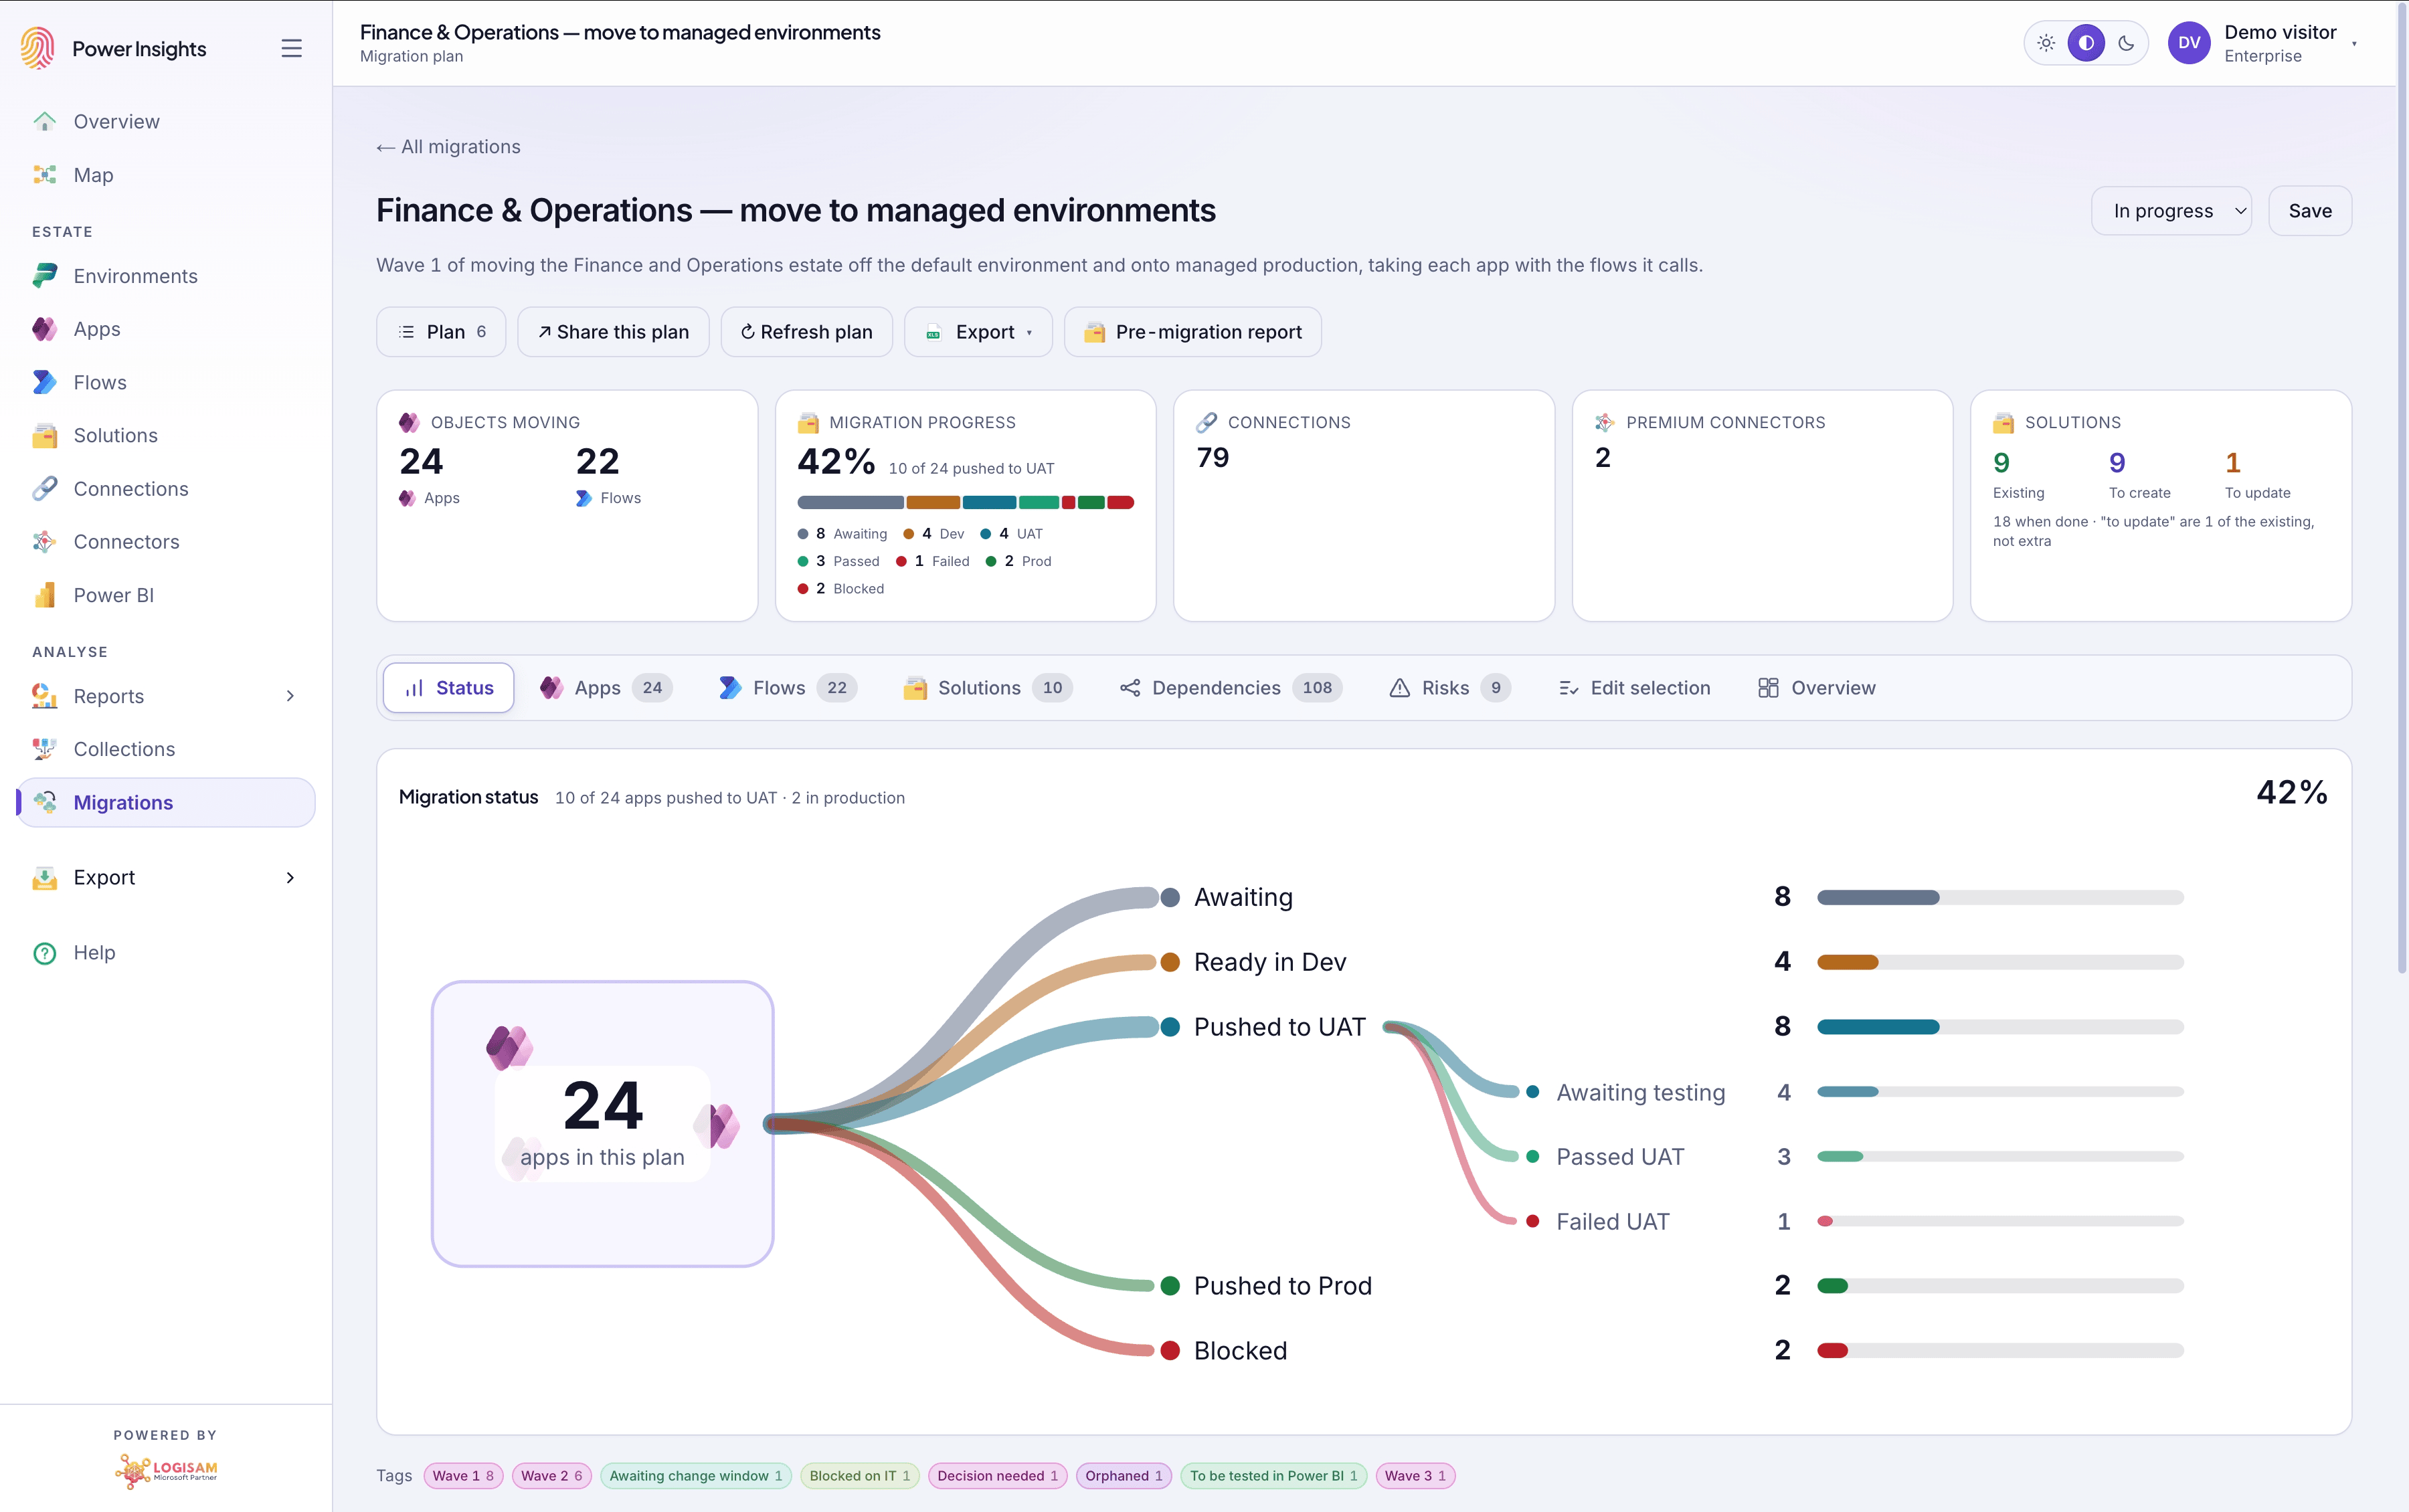Open Connectors icon in sidebar
This screenshot has height=1512, width=2409.
(45, 541)
